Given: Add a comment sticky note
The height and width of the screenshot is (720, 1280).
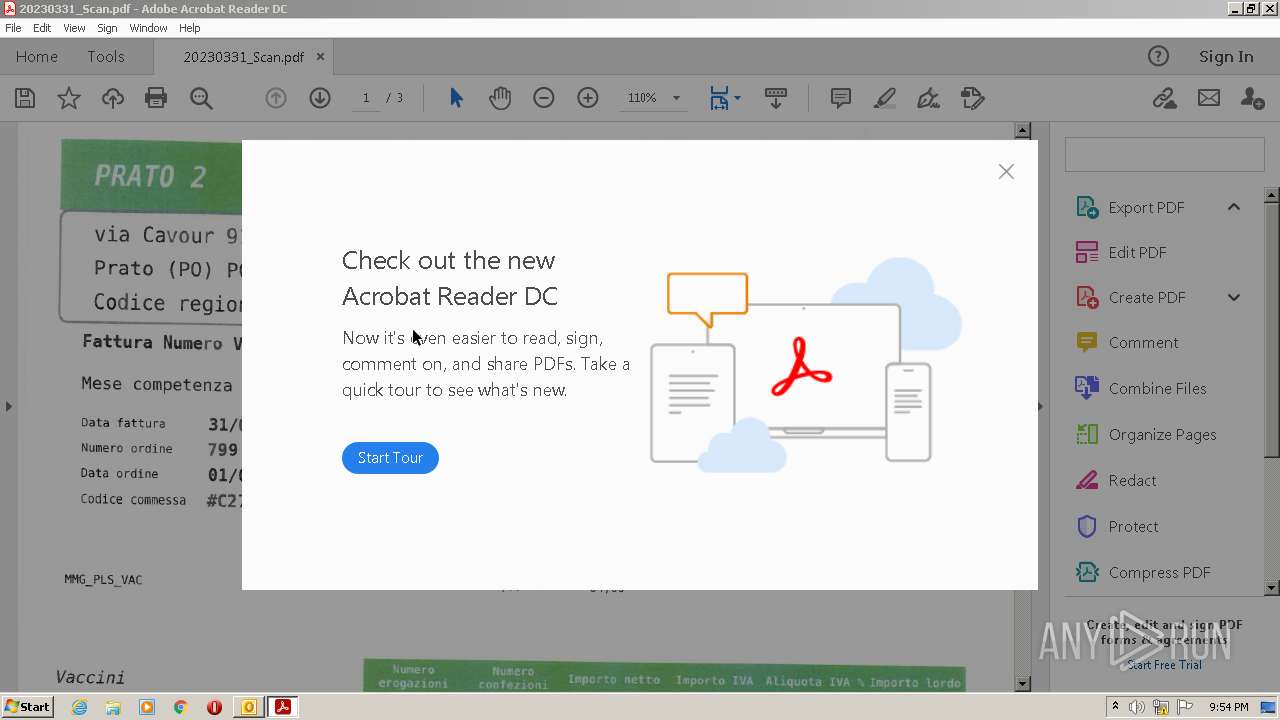Looking at the screenshot, I should (841, 98).
